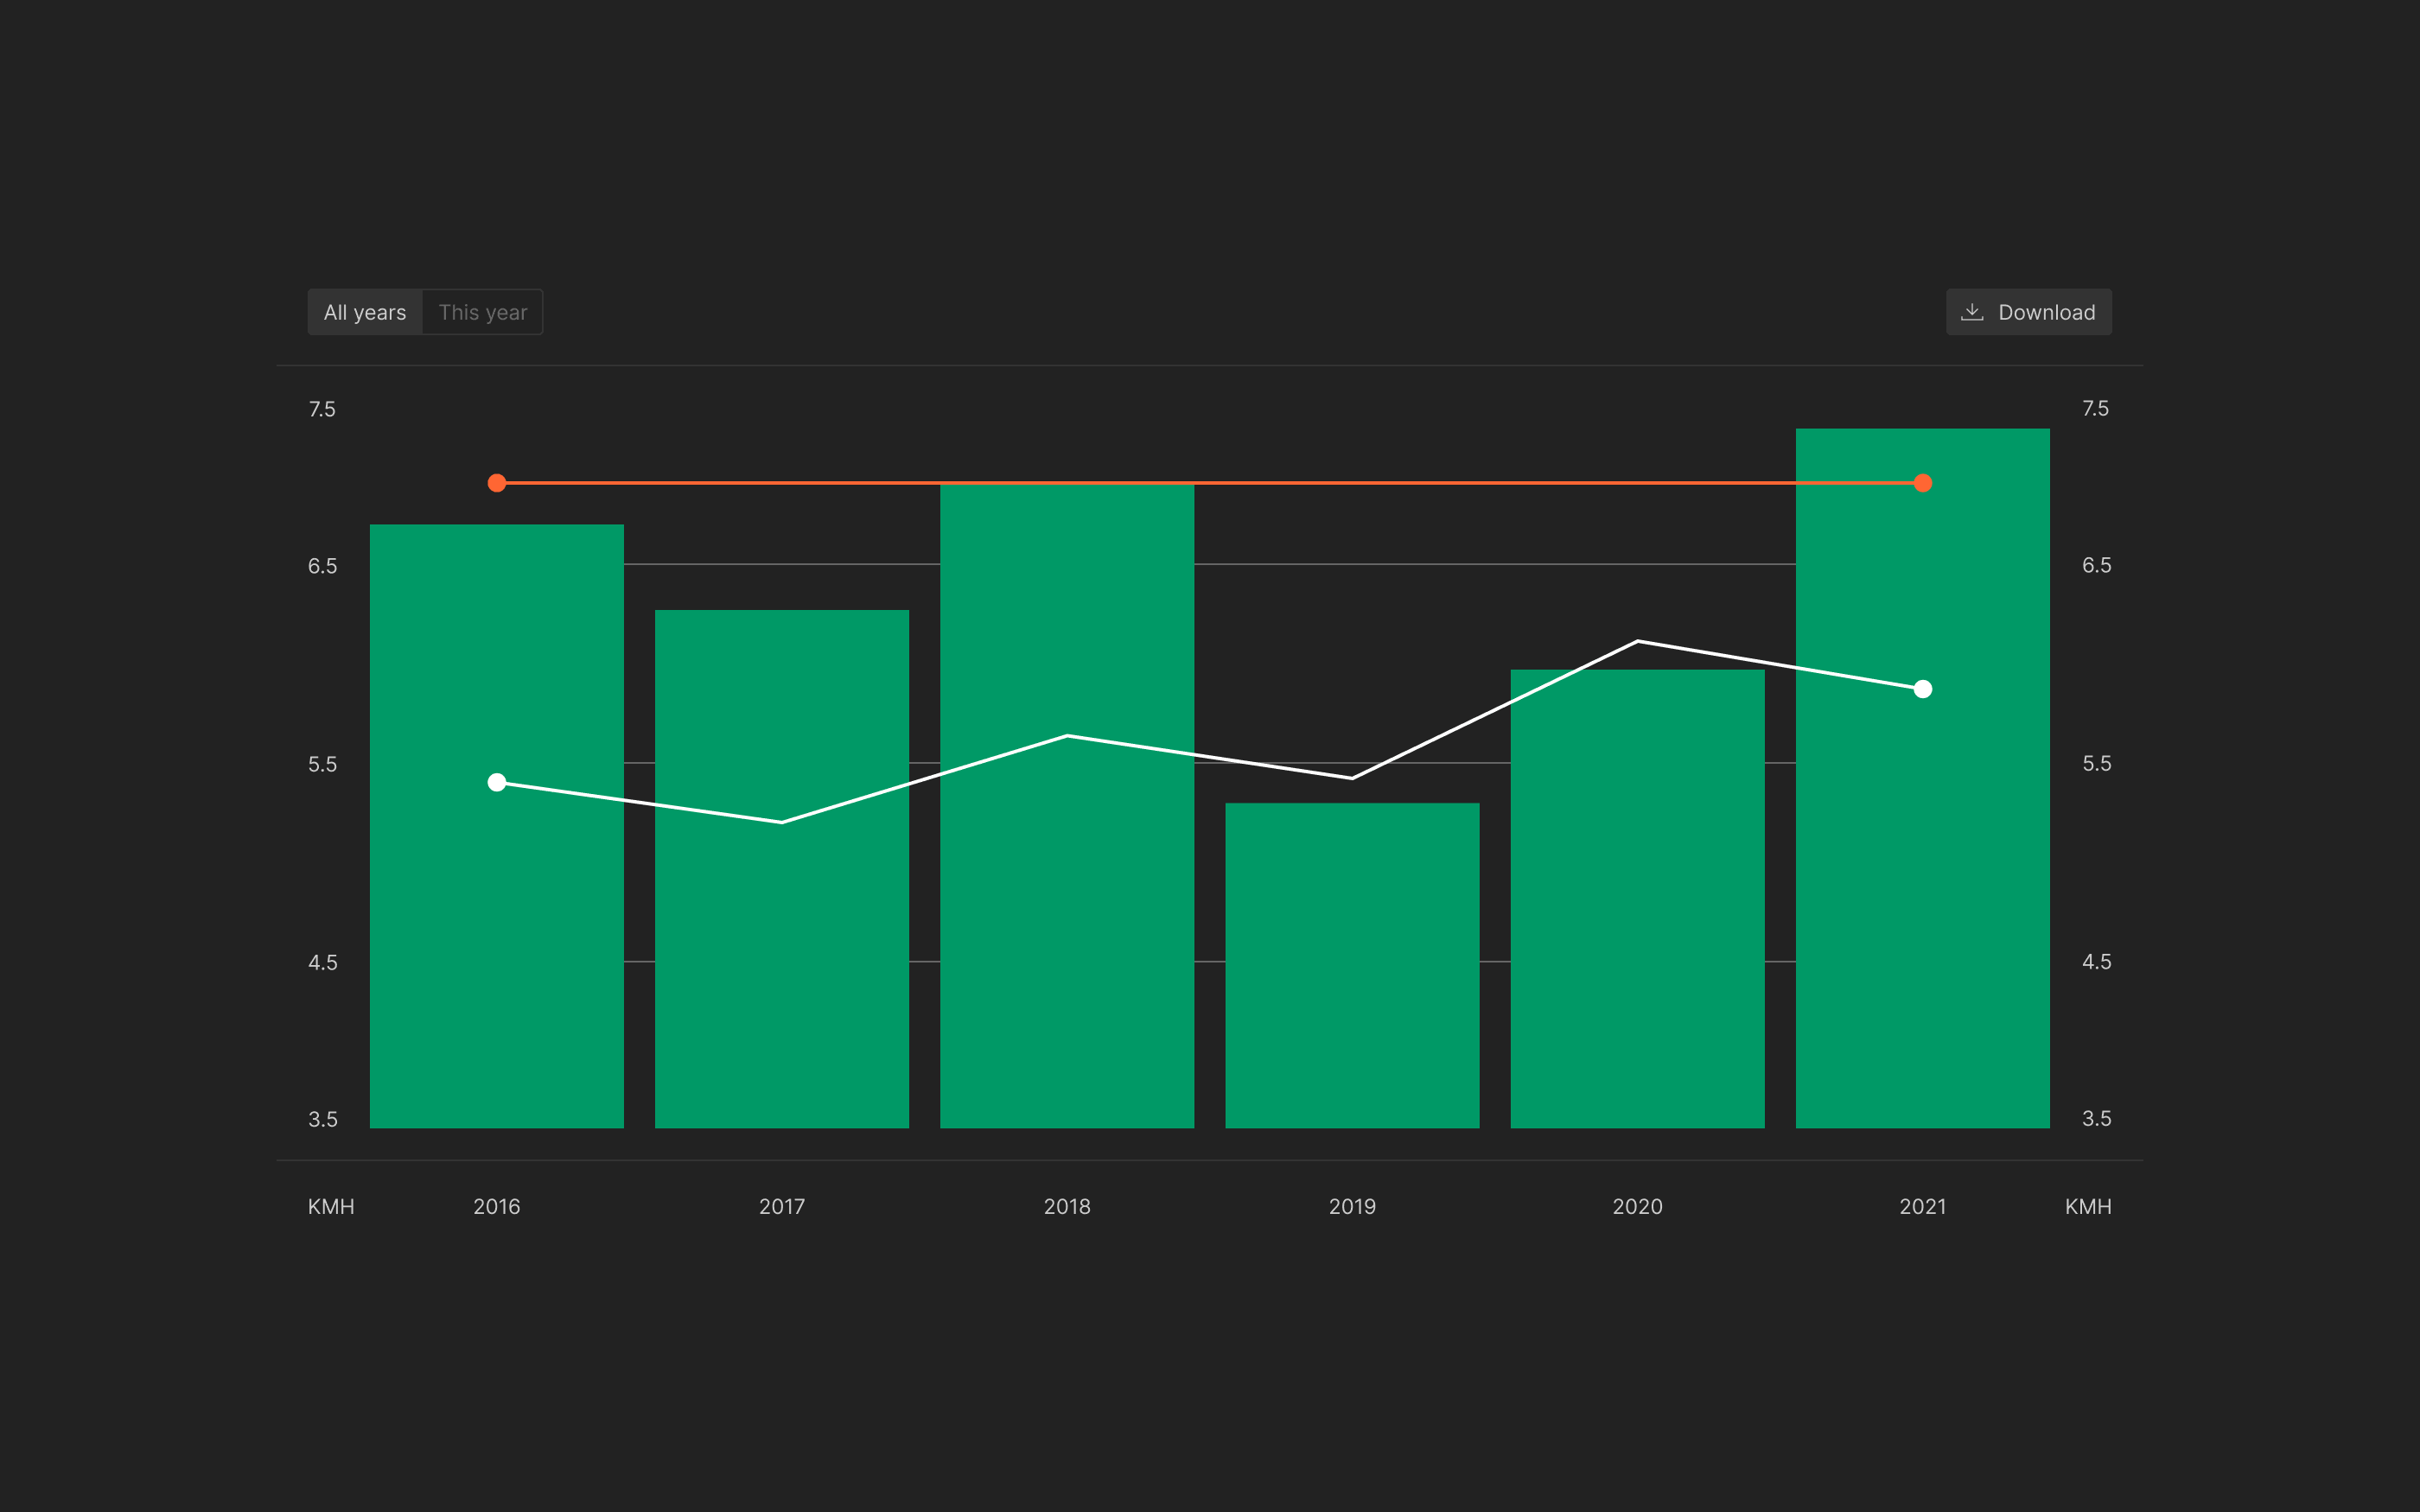
Task: Click the 2021 axis label
Action: click(x=1922, y=1206)
